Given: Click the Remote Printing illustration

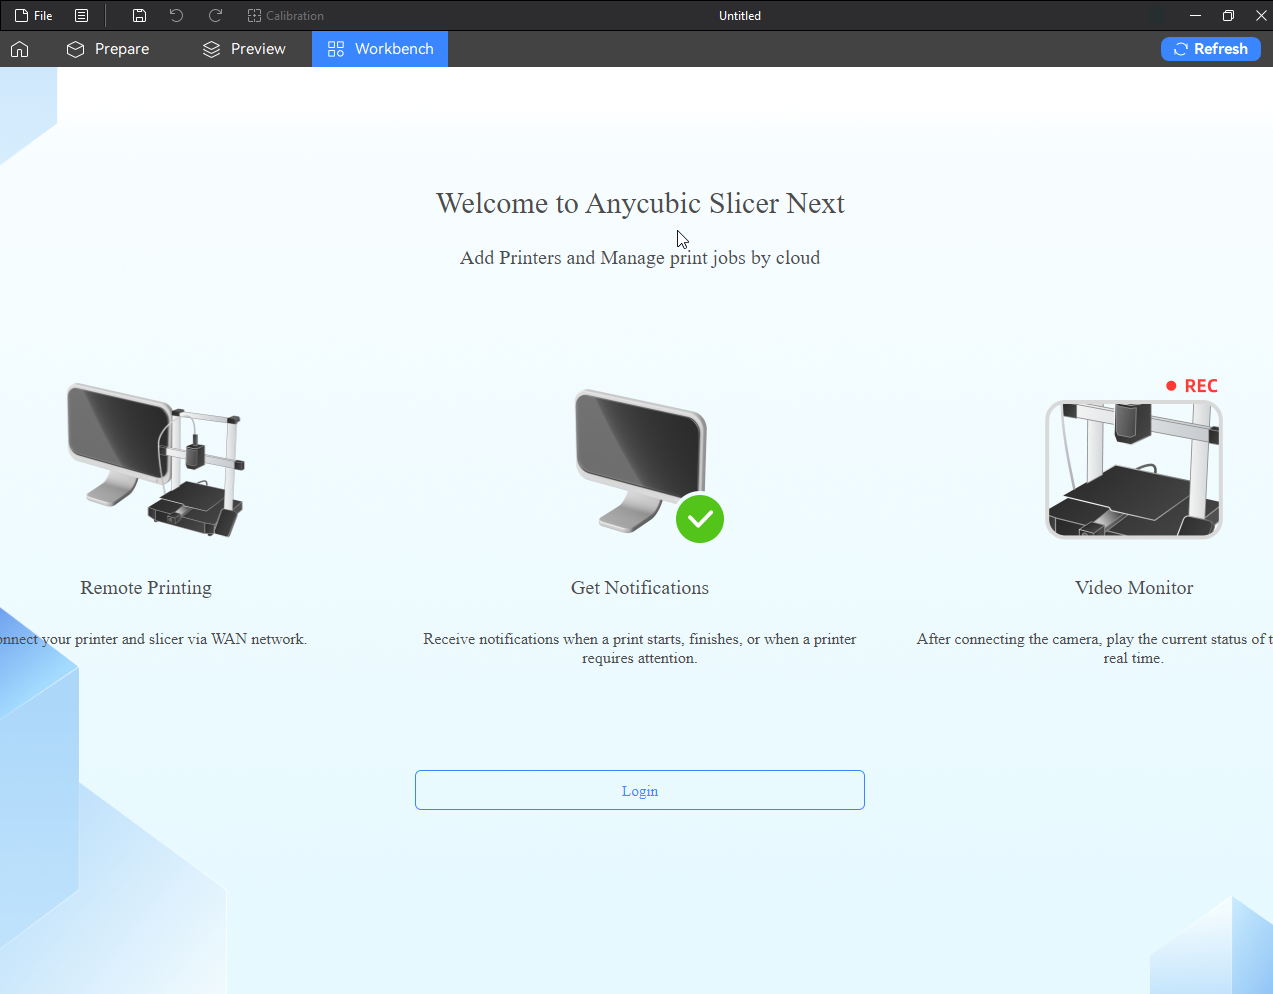Looking at the screenshot, I should tap(156, 461).
